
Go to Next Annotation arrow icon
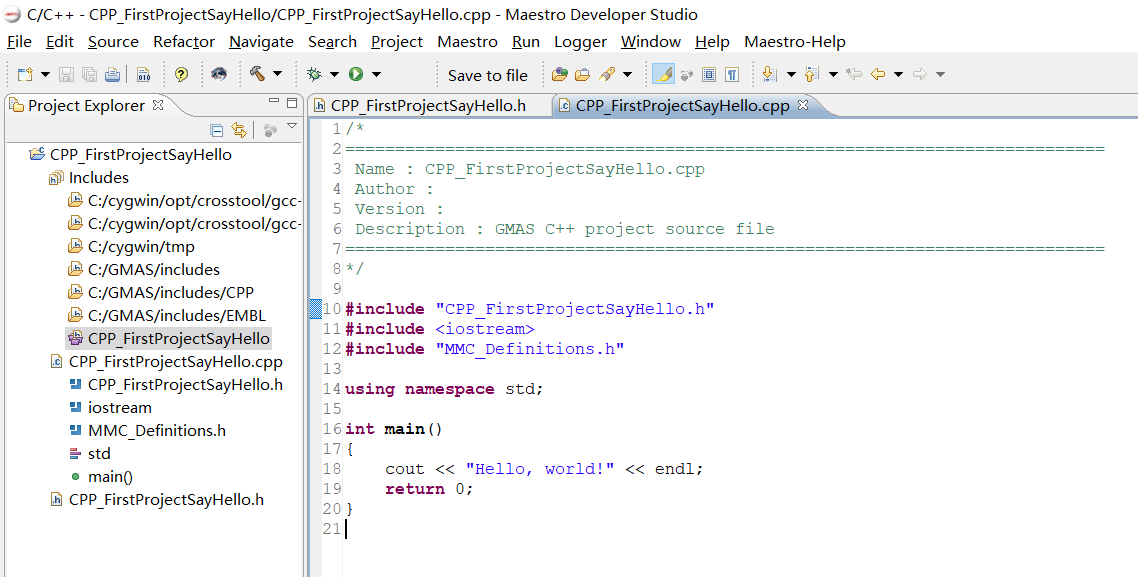(x=770, y=74)
